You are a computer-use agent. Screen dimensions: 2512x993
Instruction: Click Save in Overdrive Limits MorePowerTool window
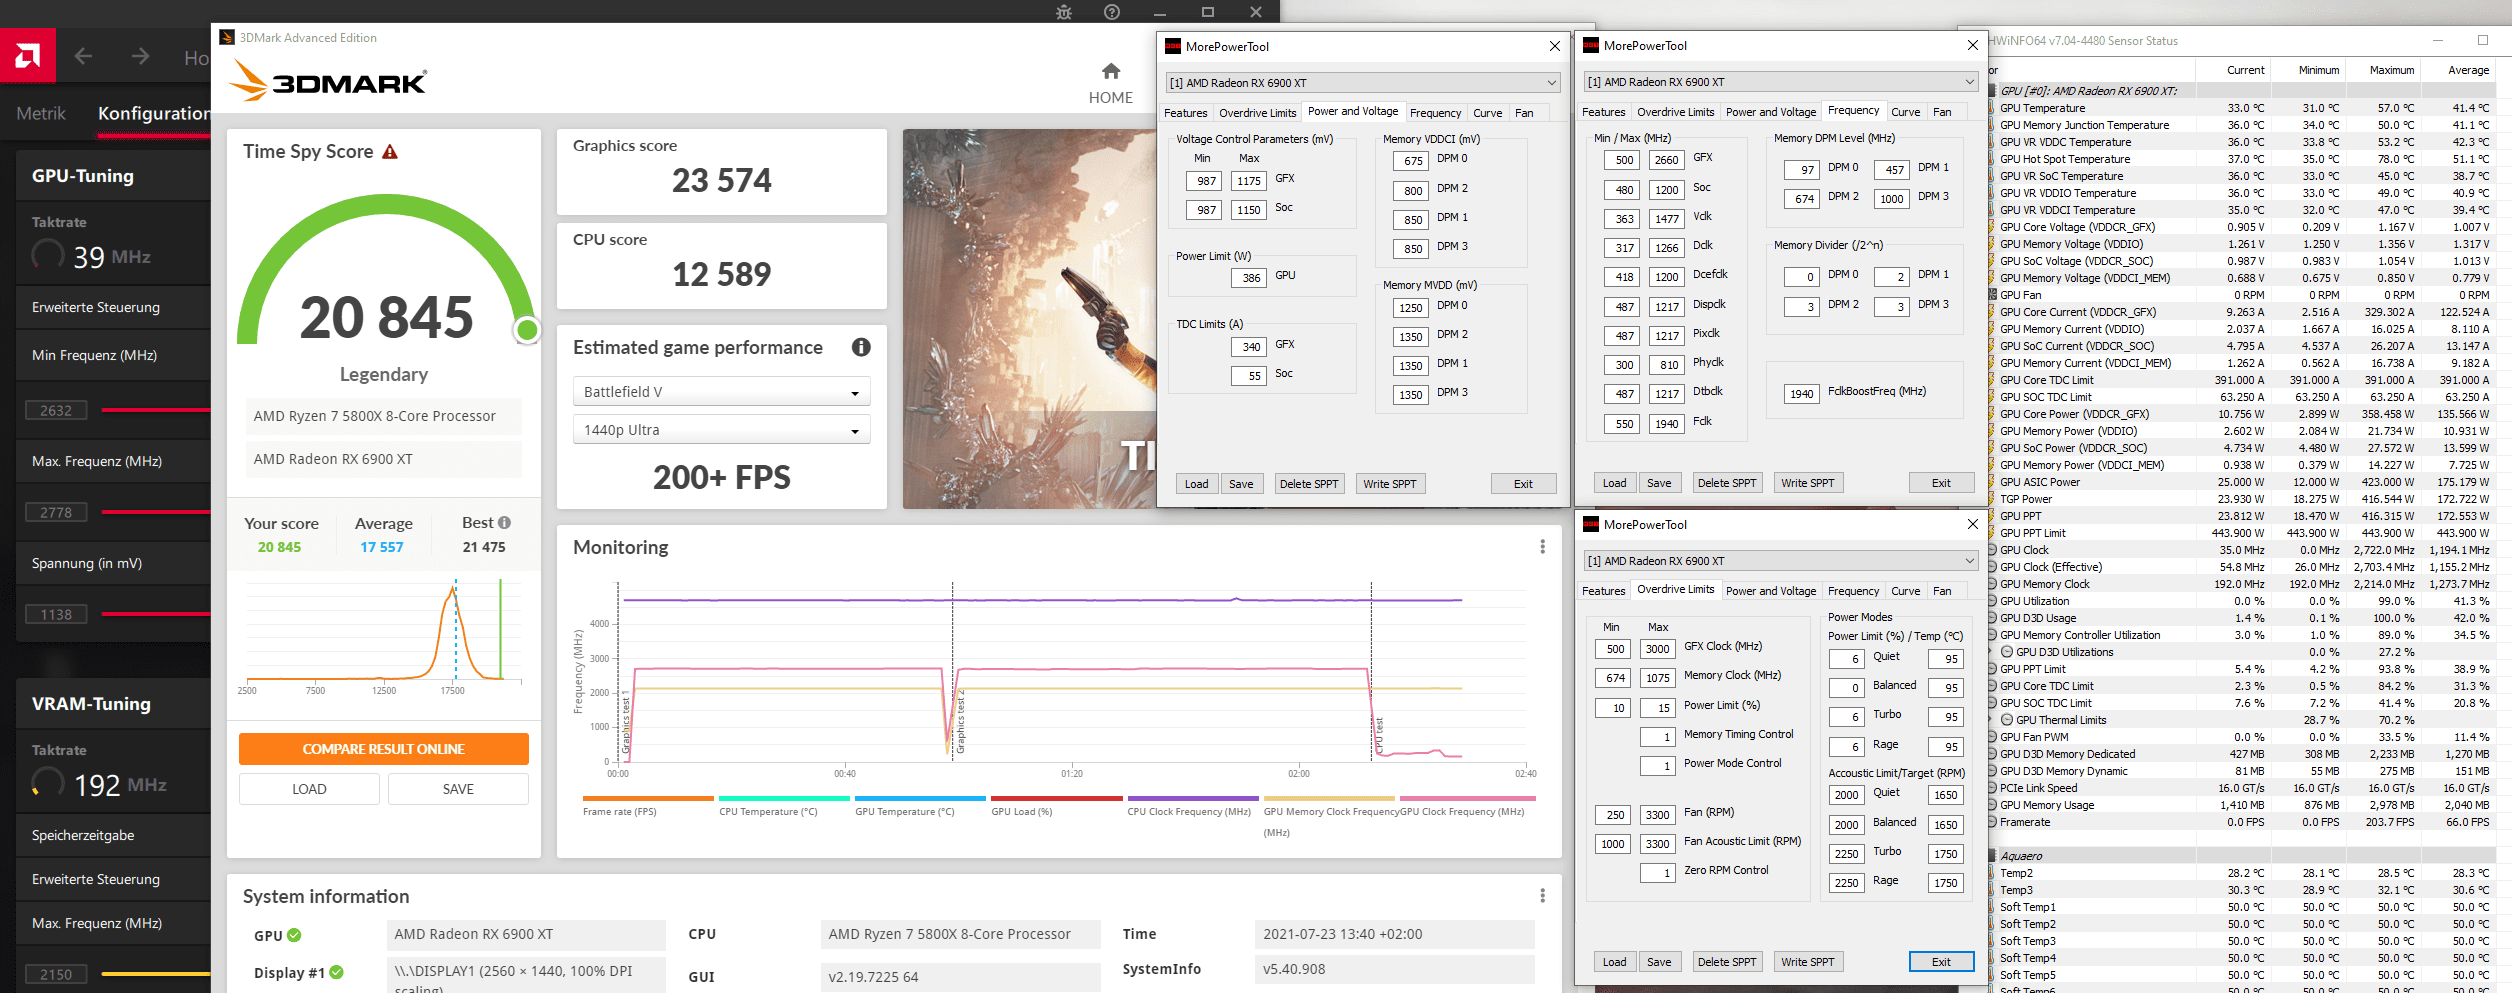(x=1659, y=962)
